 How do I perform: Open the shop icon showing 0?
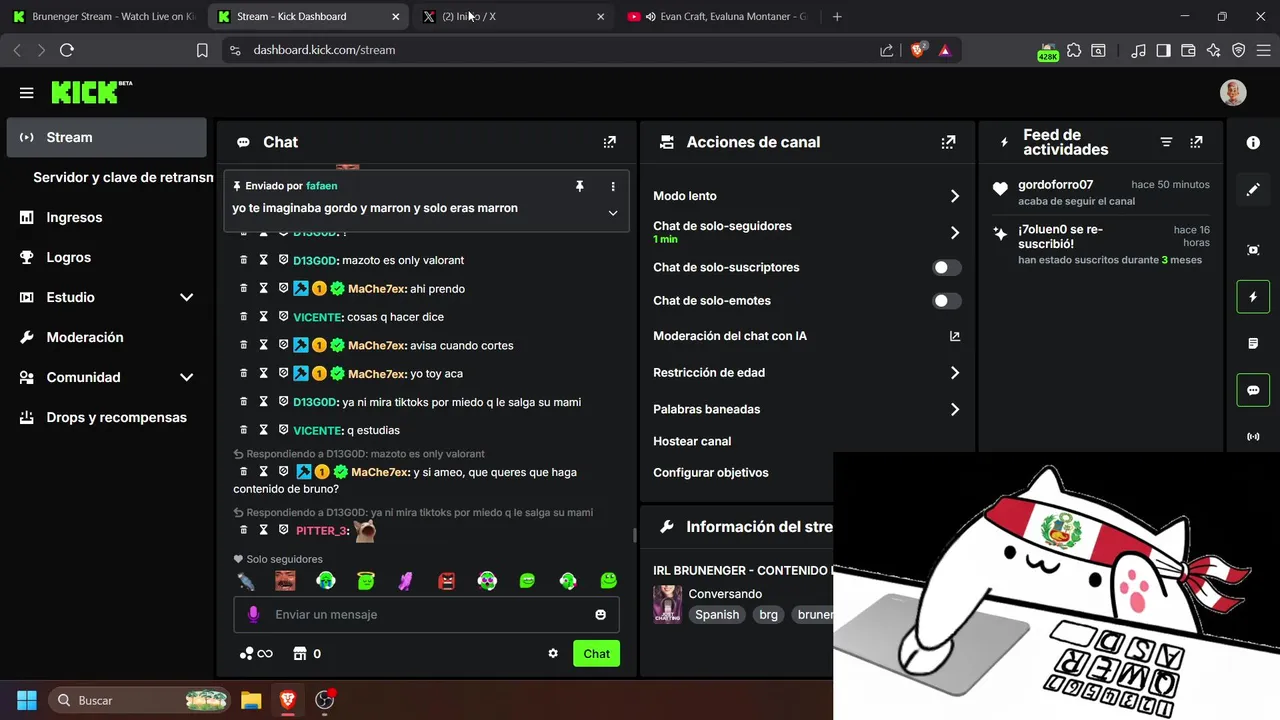pyautogui.click(x=299, y=654)
